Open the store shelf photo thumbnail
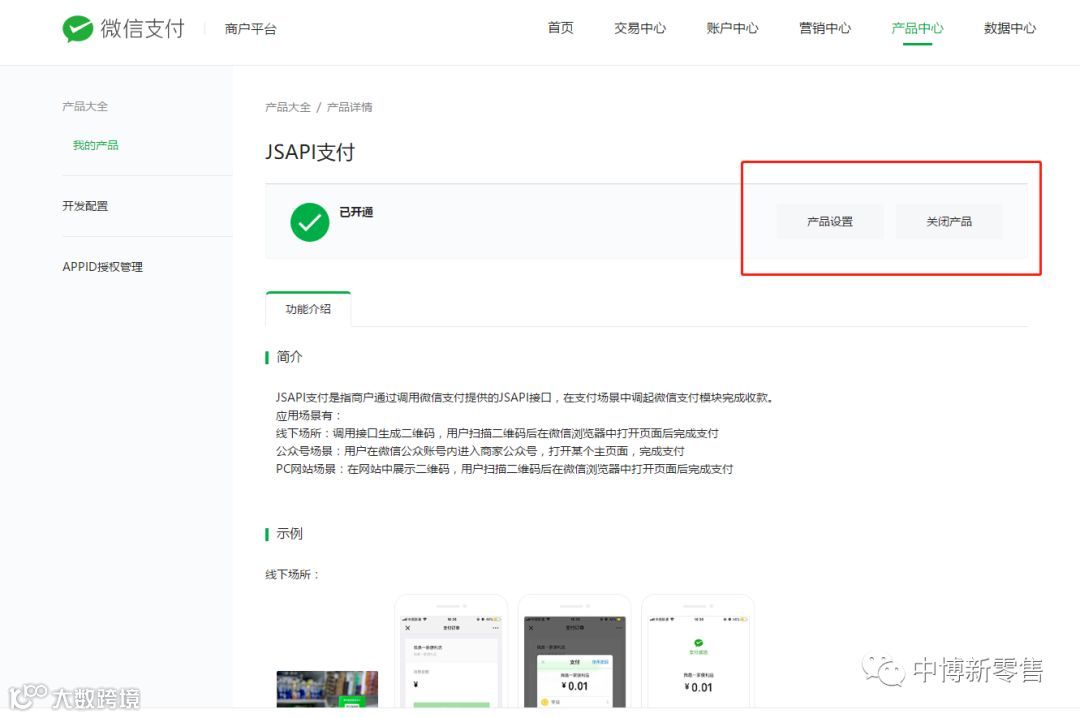Viewport: 1080px width, 718px height. (x=327, y=689)
